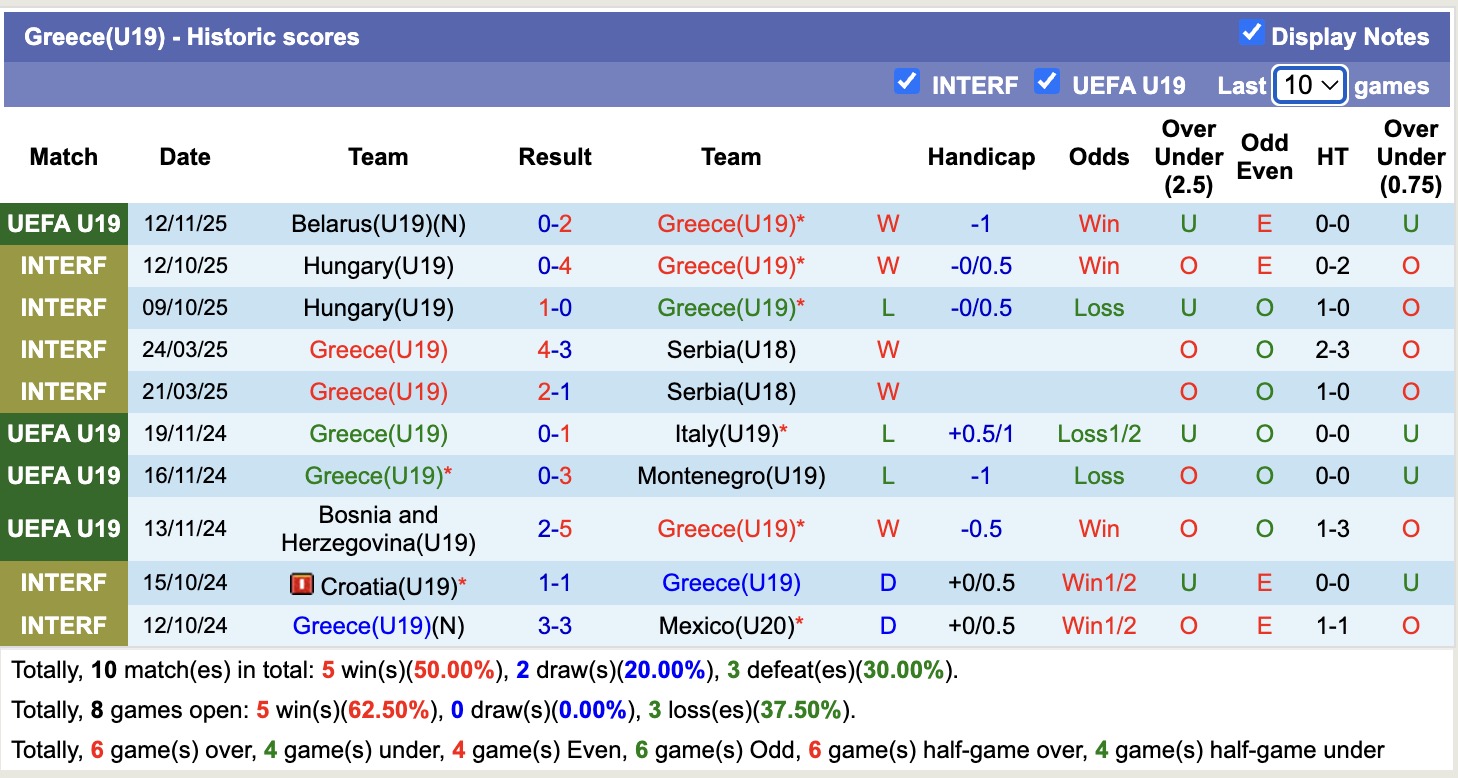Click the Handicap column header
Viewport: 1458px width, 778px height.
click(981, 157)
